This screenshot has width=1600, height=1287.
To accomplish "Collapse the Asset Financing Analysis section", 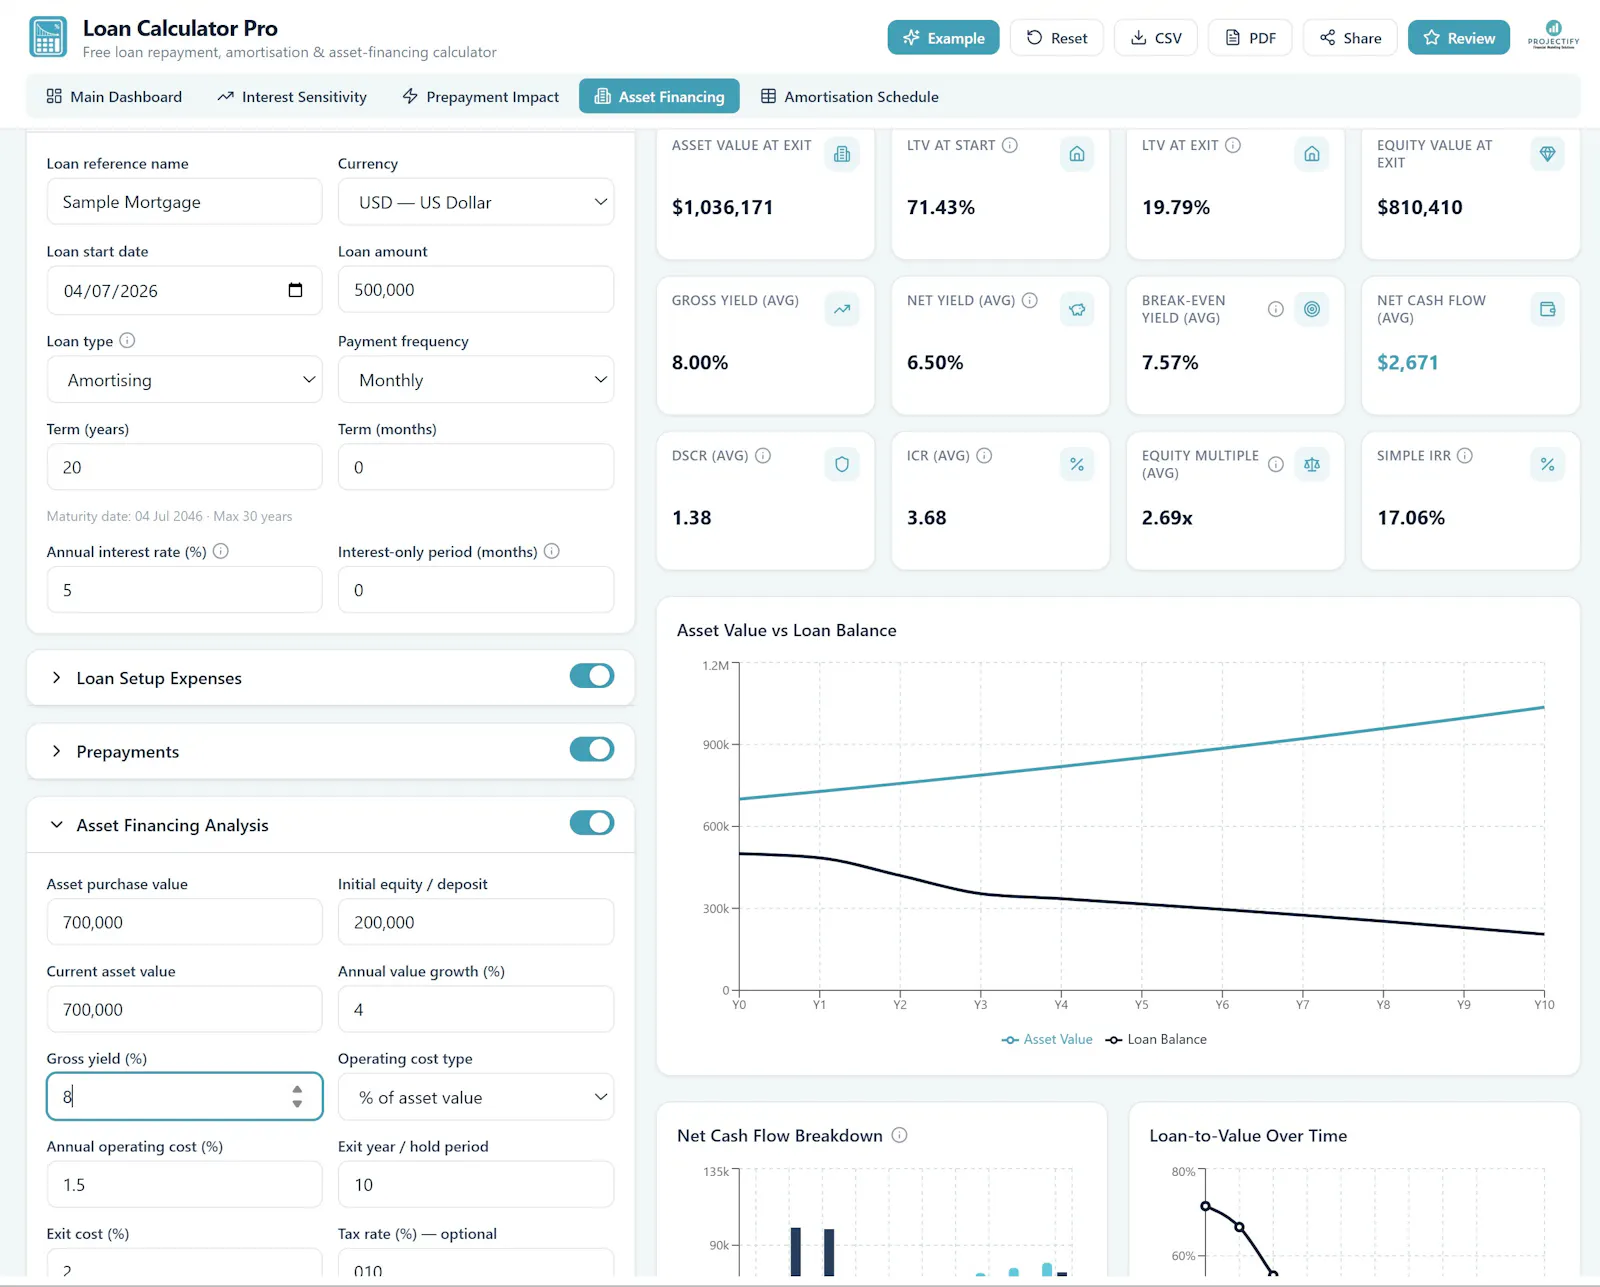I will coord(57,825).
